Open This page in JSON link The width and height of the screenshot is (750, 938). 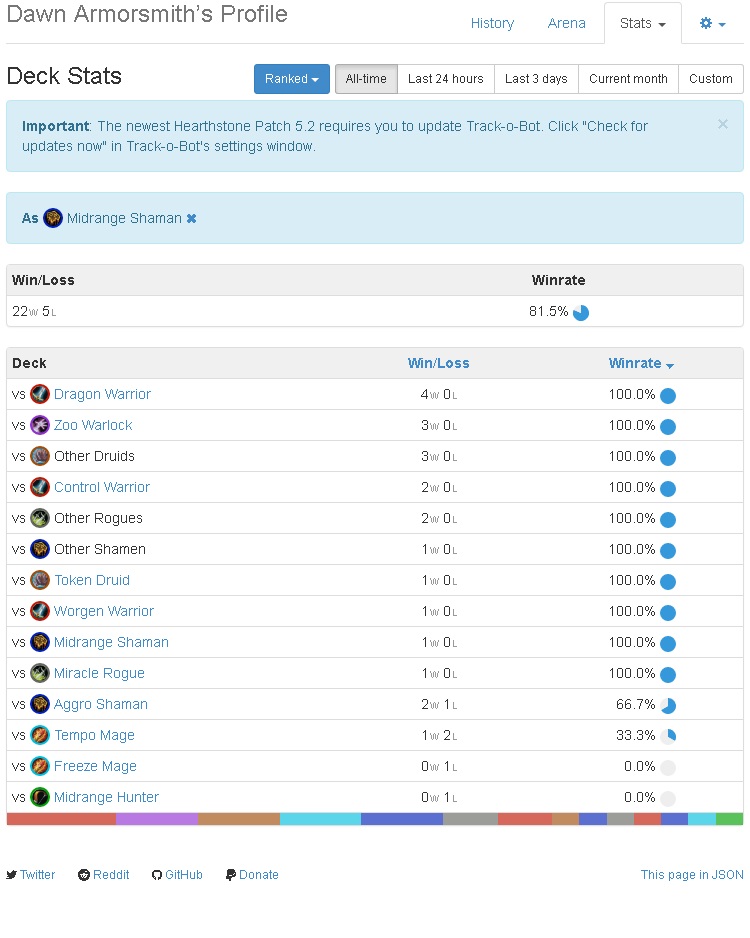(x=692, y=874)
